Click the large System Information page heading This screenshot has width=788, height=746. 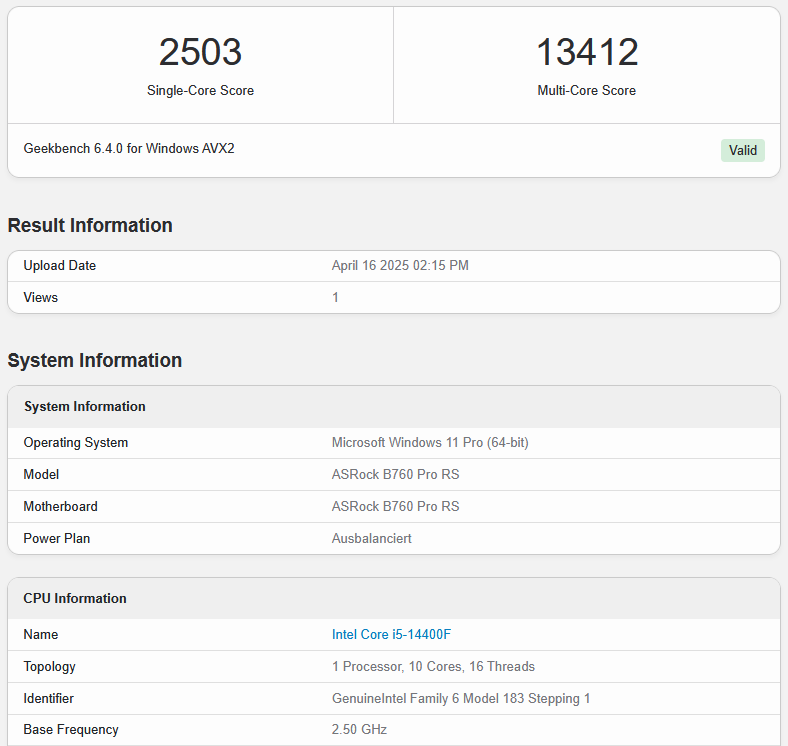pyautogui.click(x=94, y=360)
